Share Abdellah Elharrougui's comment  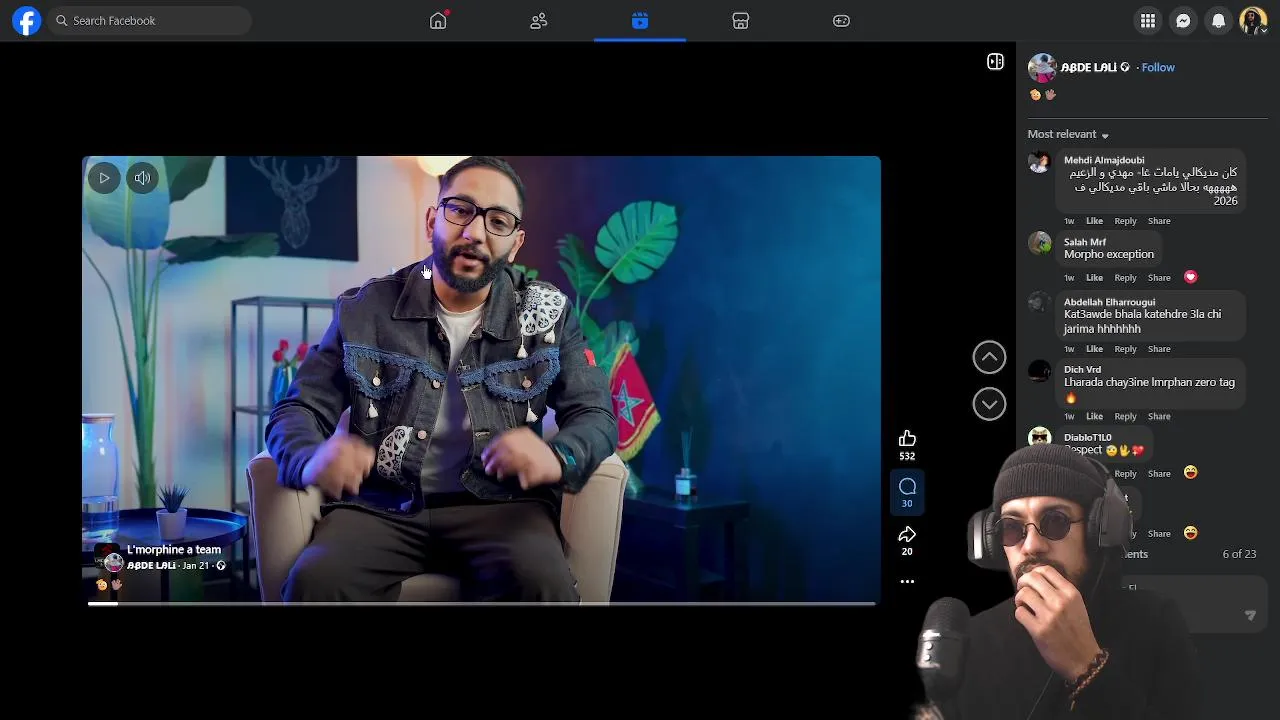[1159, 349]
